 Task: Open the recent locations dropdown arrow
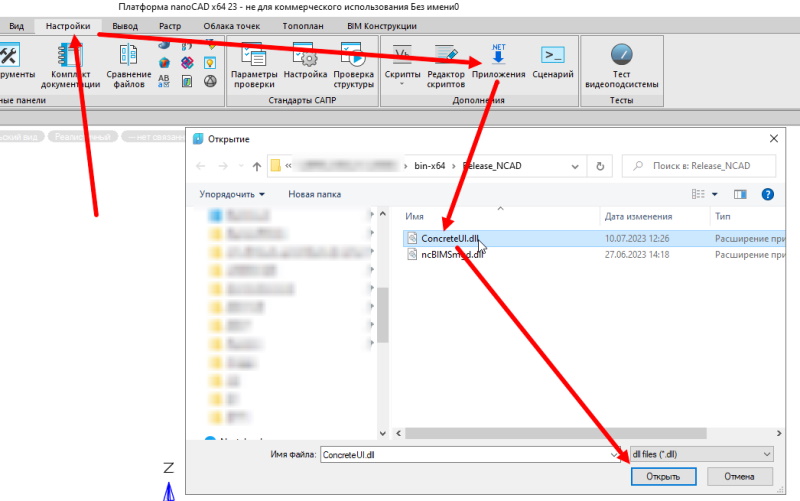[240, 166]
